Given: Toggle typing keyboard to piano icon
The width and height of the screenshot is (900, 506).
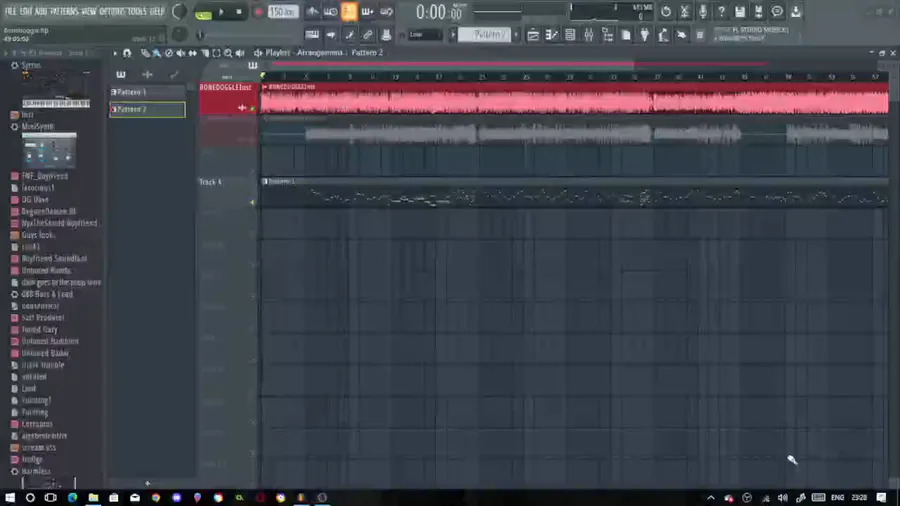Looking at the screenshot, I should click(x=312, y=35).
